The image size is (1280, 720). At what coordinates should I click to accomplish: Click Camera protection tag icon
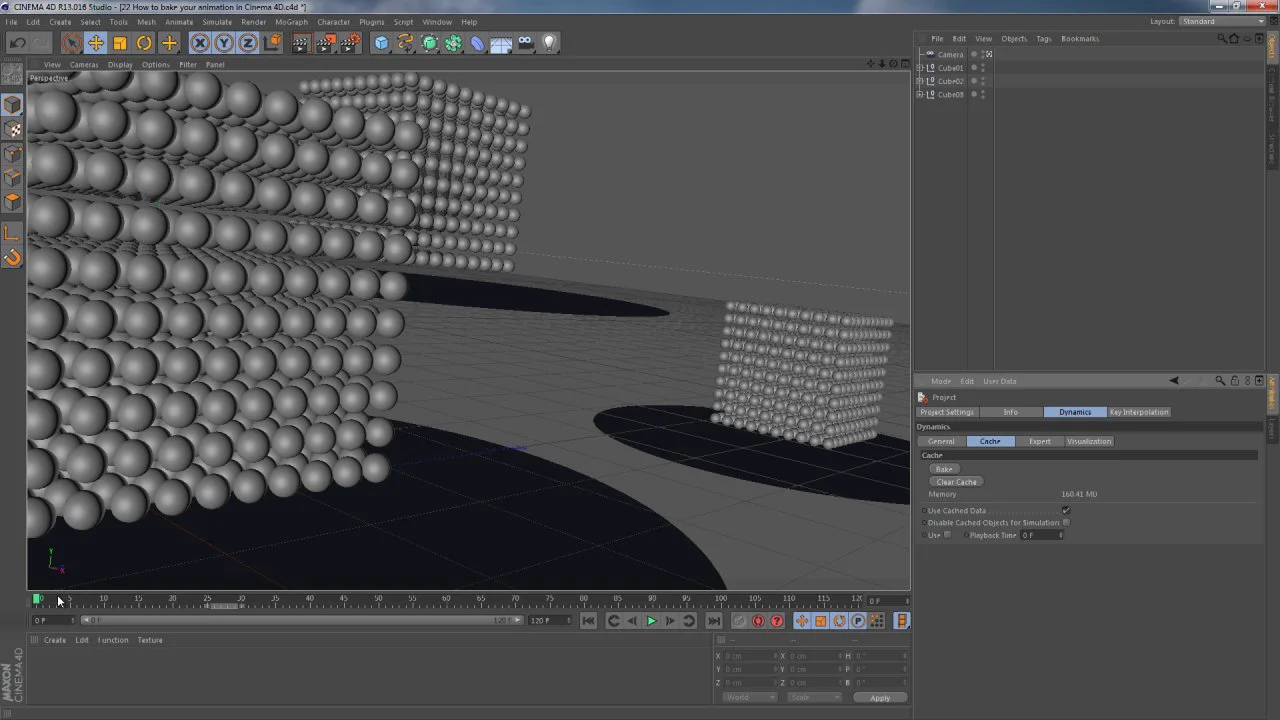989,54
